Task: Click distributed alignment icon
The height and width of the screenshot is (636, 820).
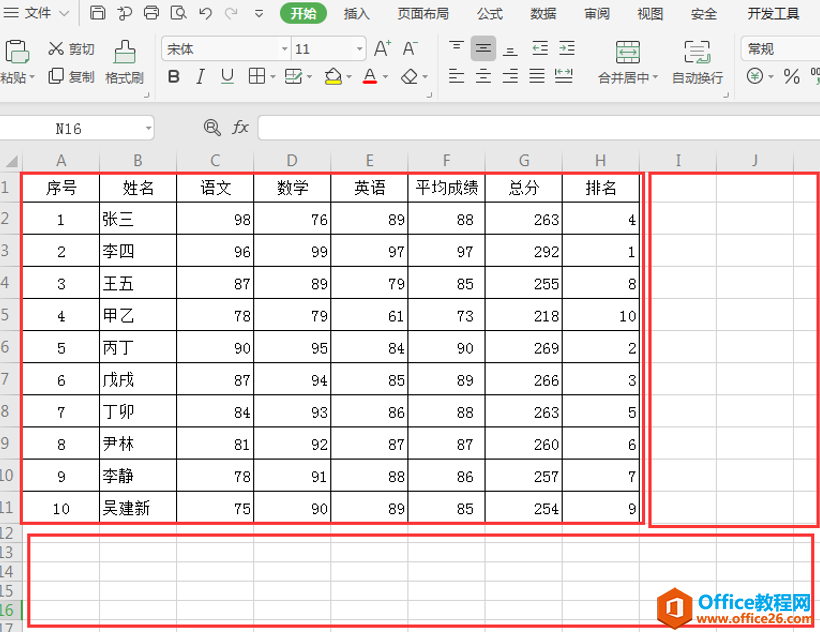Action: coord(564,76)
